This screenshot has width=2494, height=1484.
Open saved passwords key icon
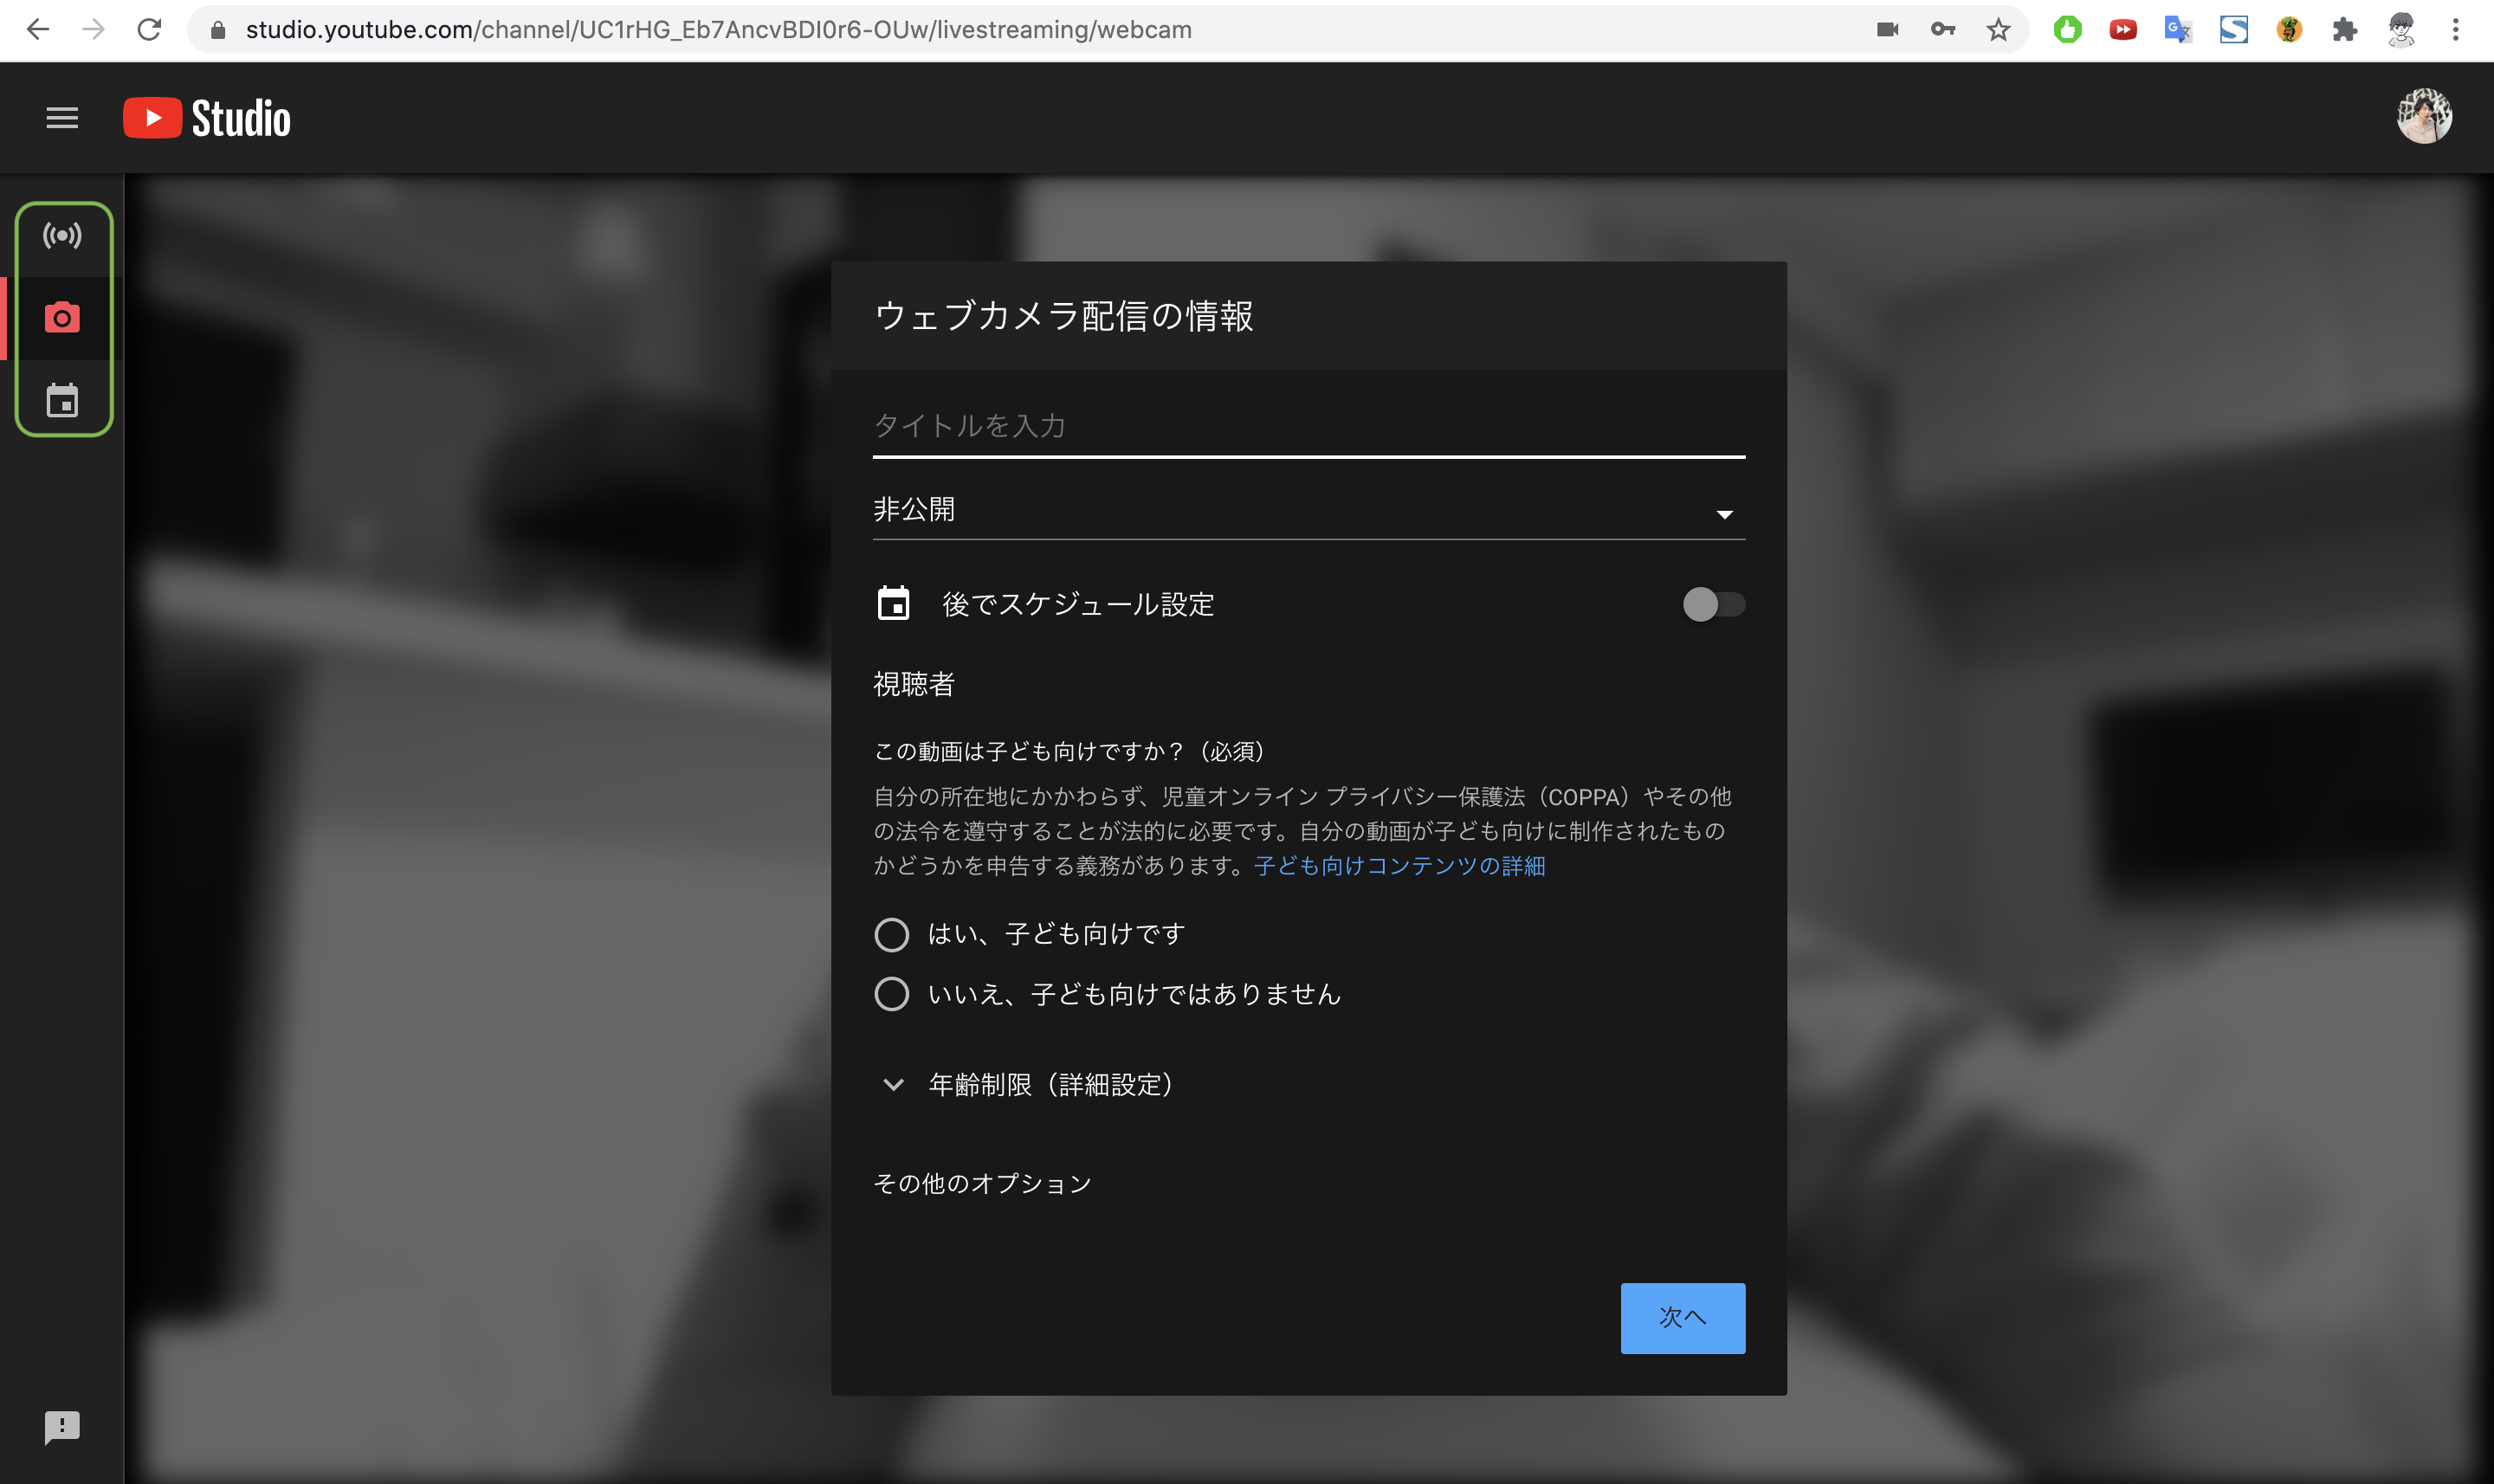(1943, 30)
